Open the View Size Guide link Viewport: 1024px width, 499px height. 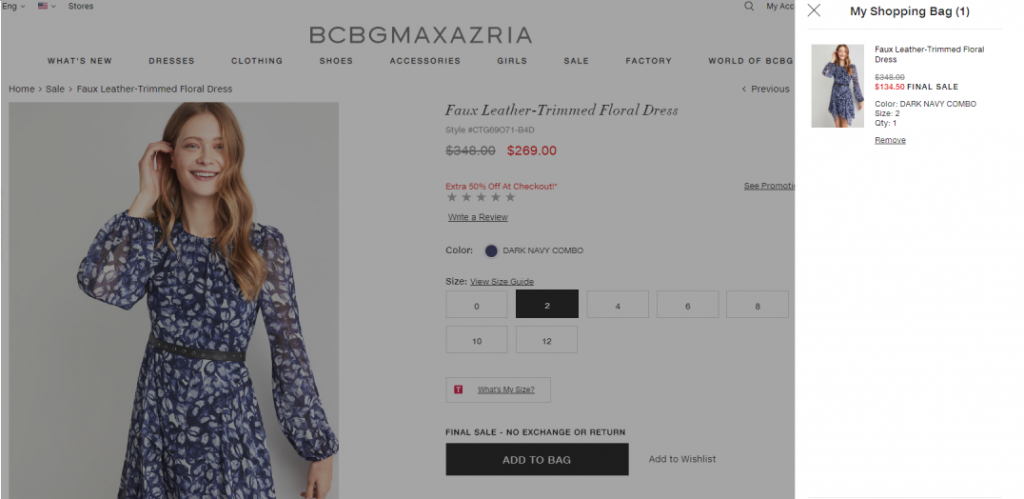coord(501,282)
